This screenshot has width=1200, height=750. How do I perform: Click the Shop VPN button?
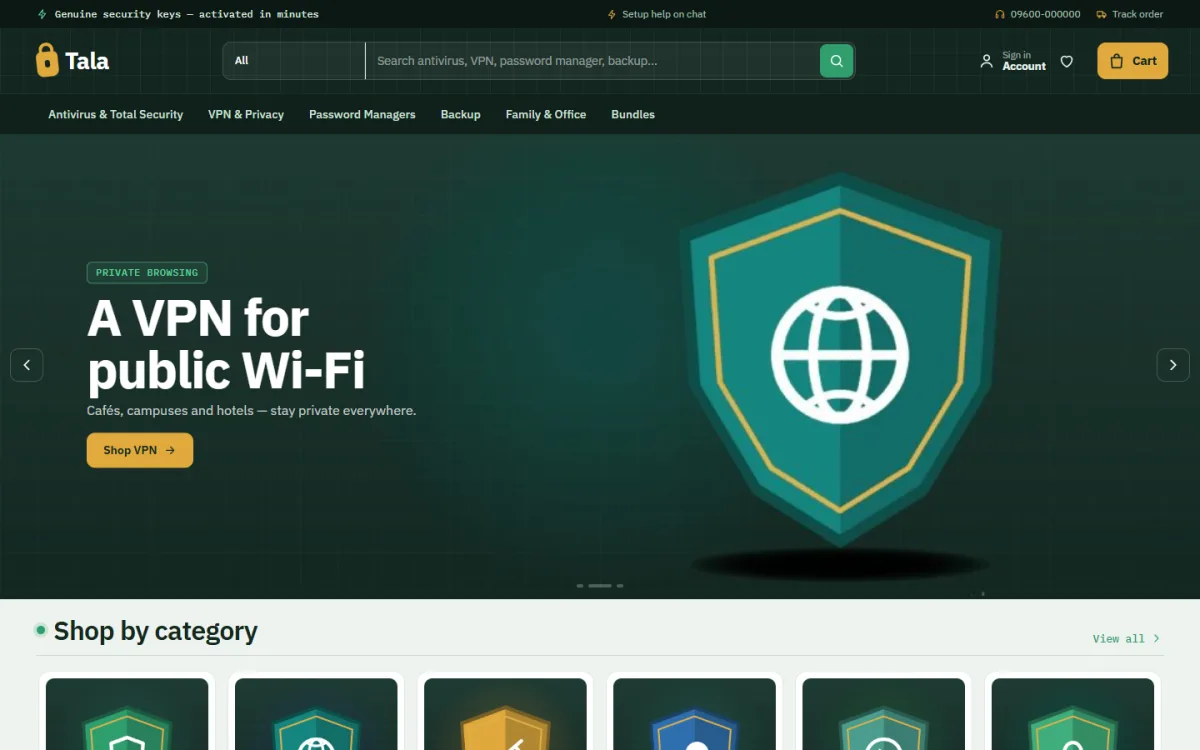pos(140,450)
